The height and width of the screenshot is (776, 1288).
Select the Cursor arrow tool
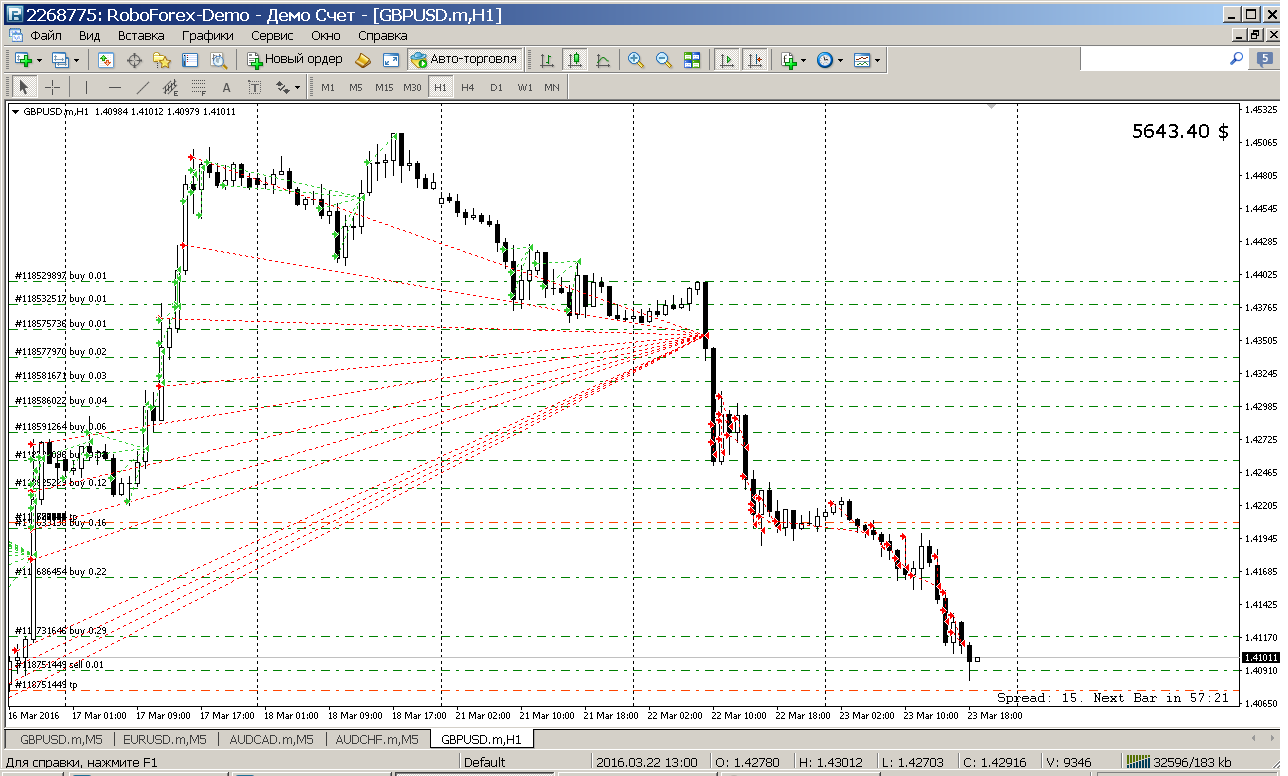click(25, 87)
